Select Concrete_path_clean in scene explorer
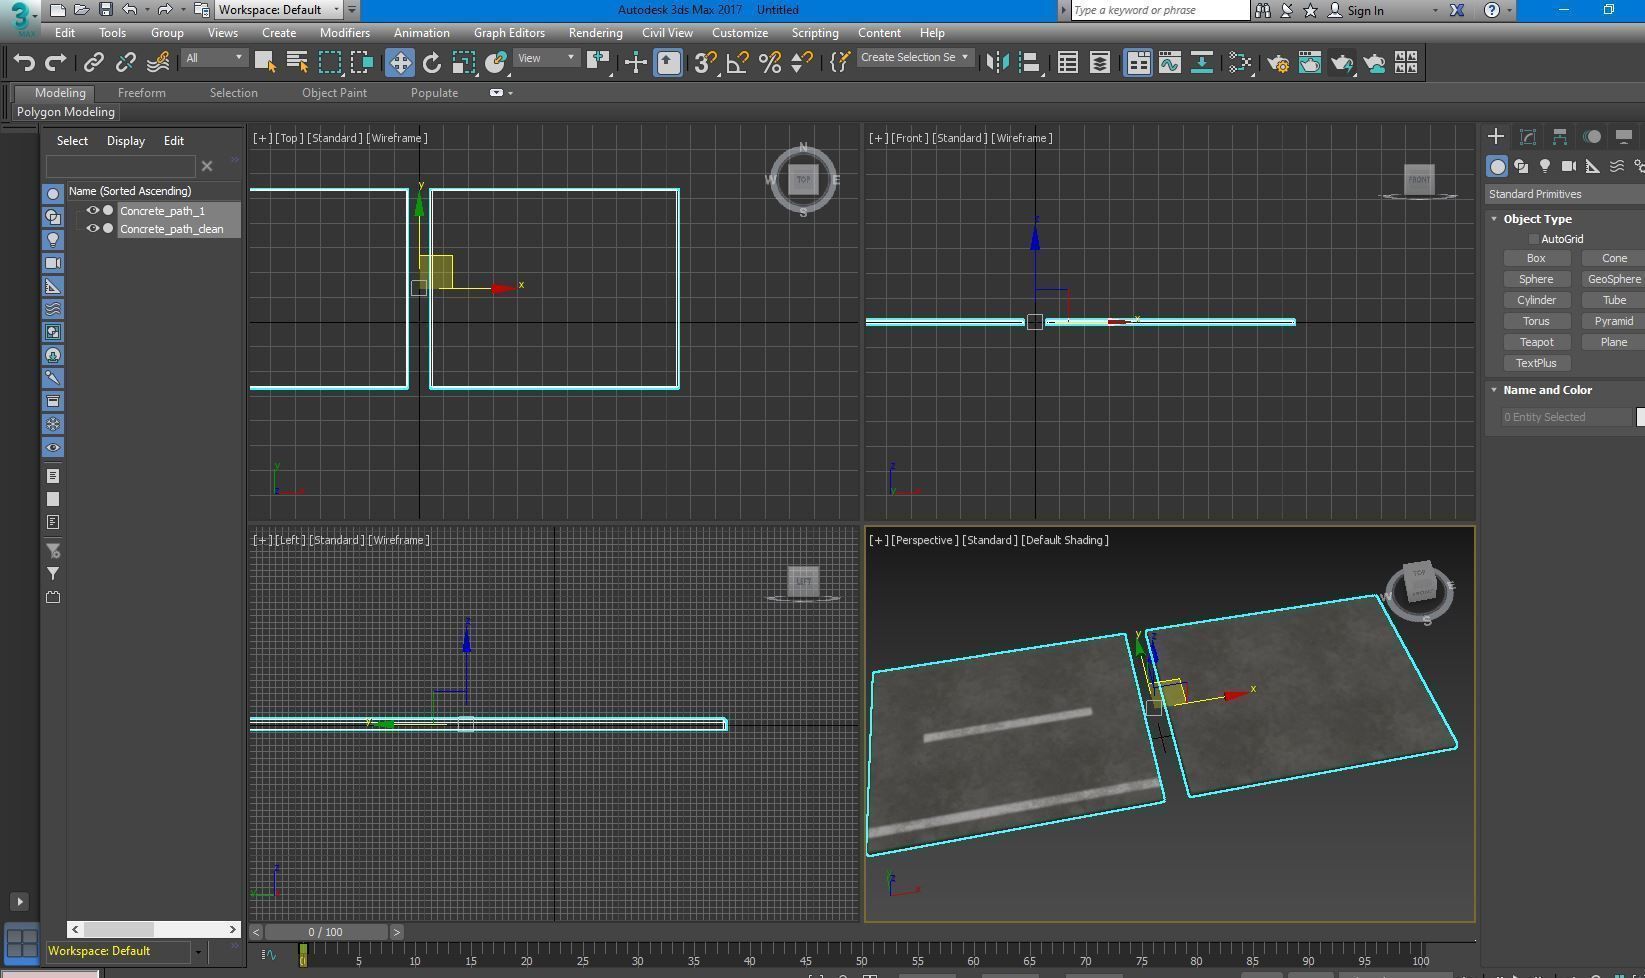 [x=172, y=229]
